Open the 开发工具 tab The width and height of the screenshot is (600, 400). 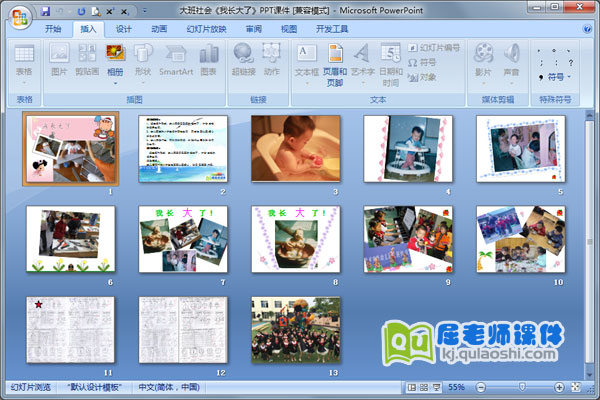(x=332, y=29)
